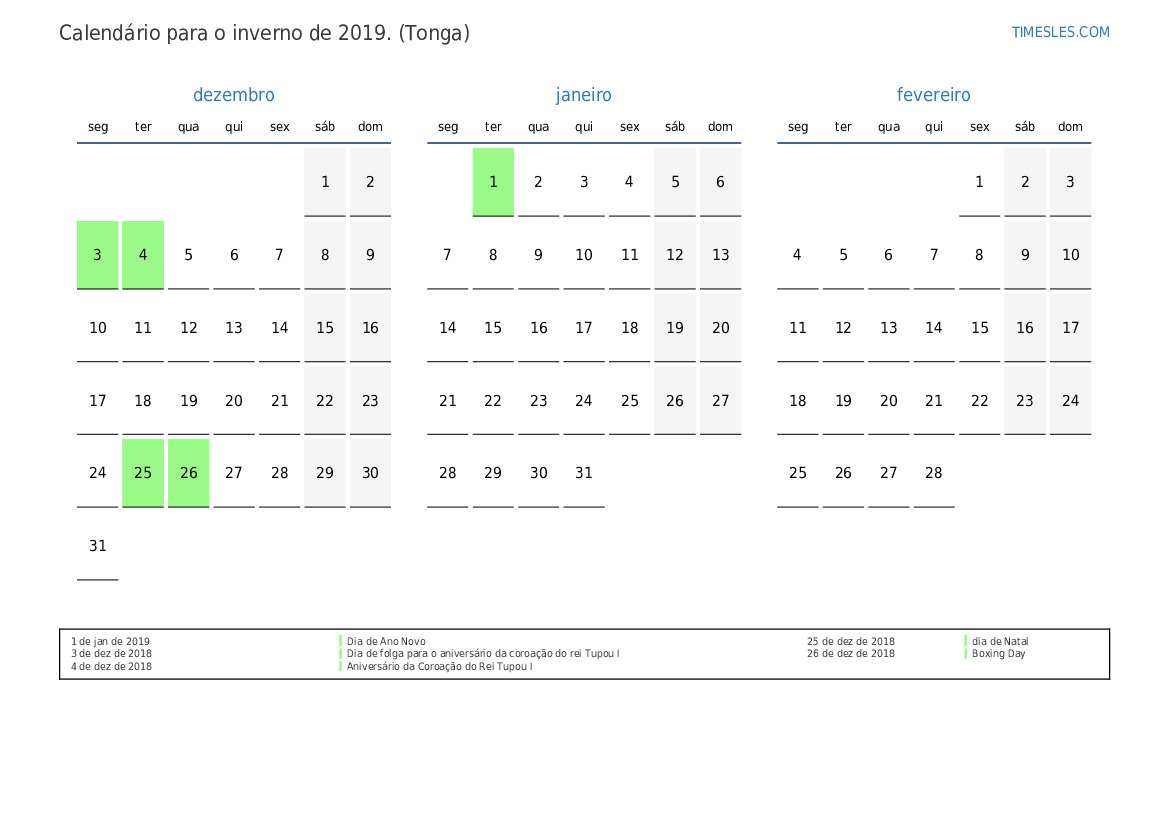The image size is (1169, 827).
Task: Select highlighted December 4 holiday cell
Action: pos(143,255)
